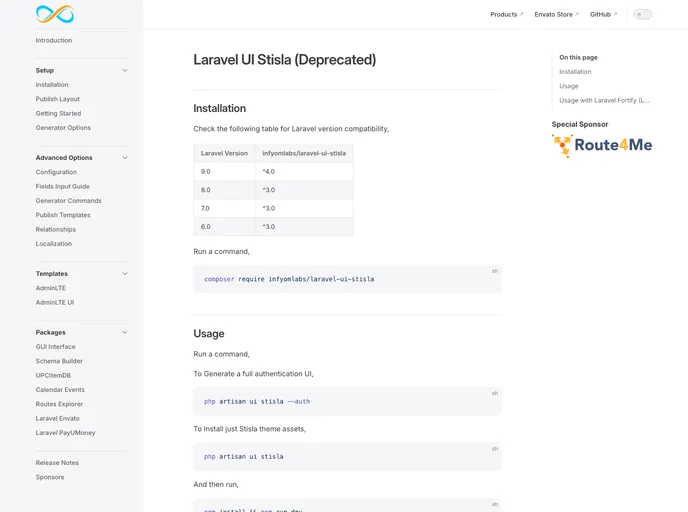Screen dimensions: 688x512
Task: Click the 7.0 version table cell
Action: (224, 208)
